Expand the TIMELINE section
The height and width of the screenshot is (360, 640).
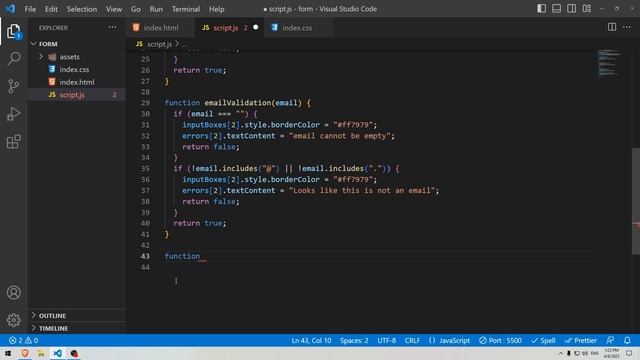[x=77, y=328]
